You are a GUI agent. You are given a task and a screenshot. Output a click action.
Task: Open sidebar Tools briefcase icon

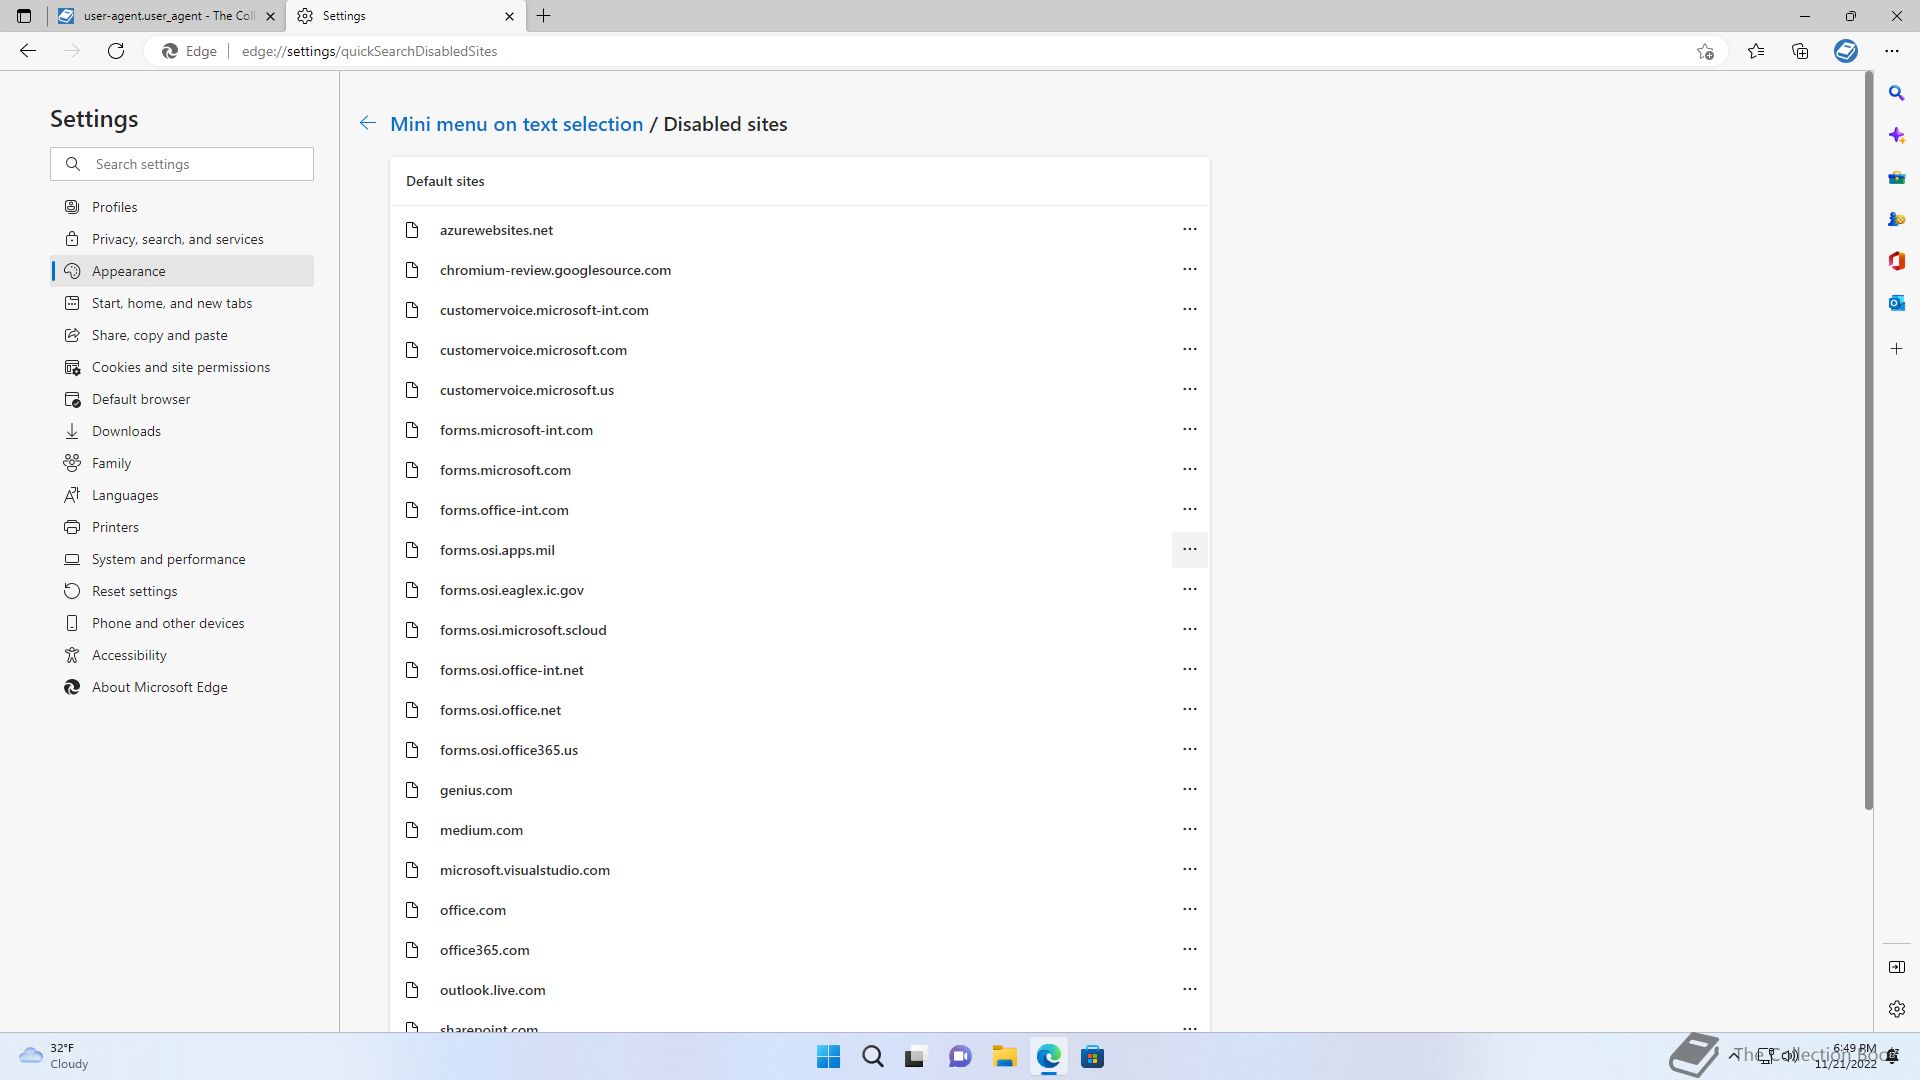click(1897, 177)
